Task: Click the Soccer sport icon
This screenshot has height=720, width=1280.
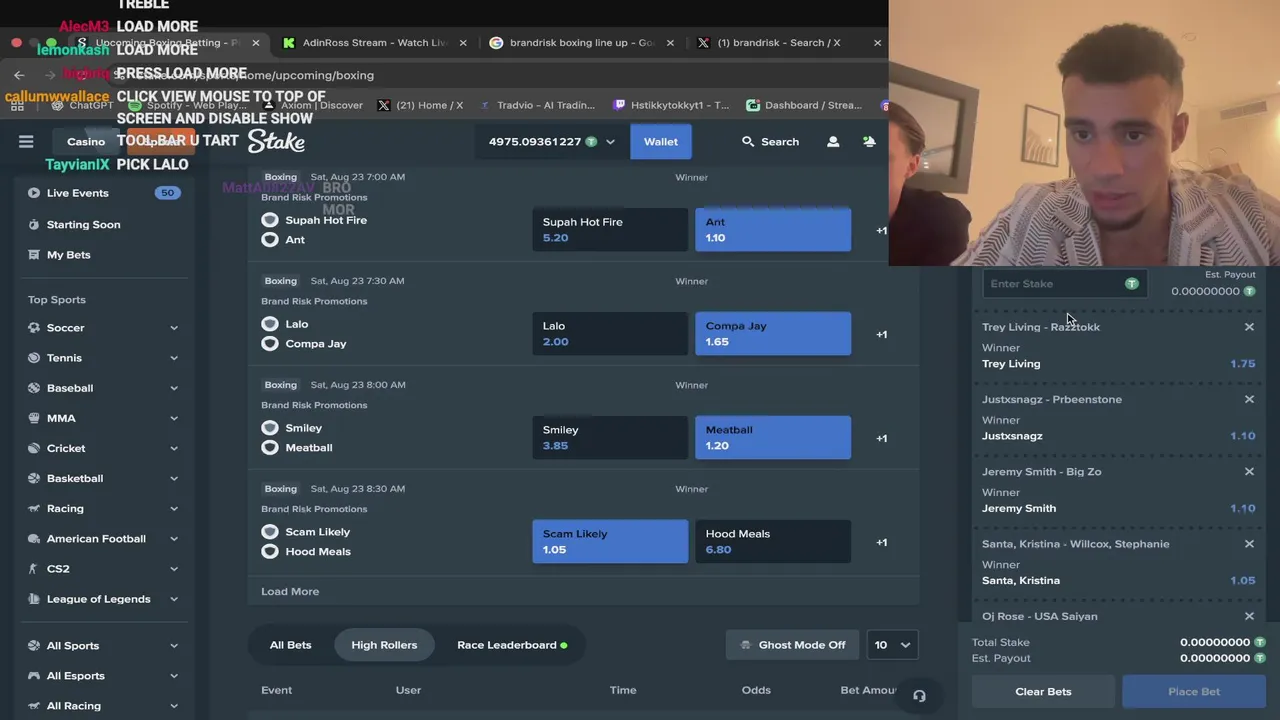Action: [x=34, y=328]
